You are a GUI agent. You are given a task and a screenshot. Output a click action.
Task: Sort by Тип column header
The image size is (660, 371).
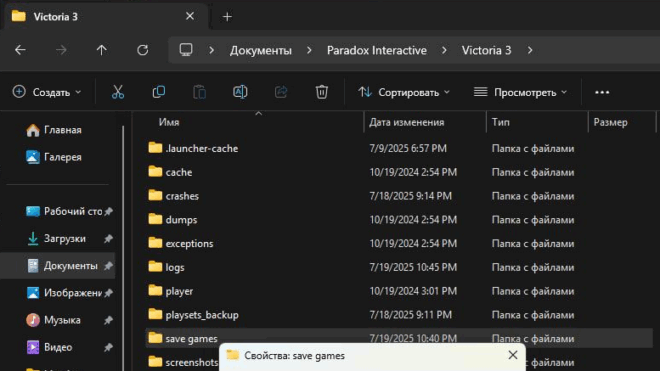click(x=500, y=122)
